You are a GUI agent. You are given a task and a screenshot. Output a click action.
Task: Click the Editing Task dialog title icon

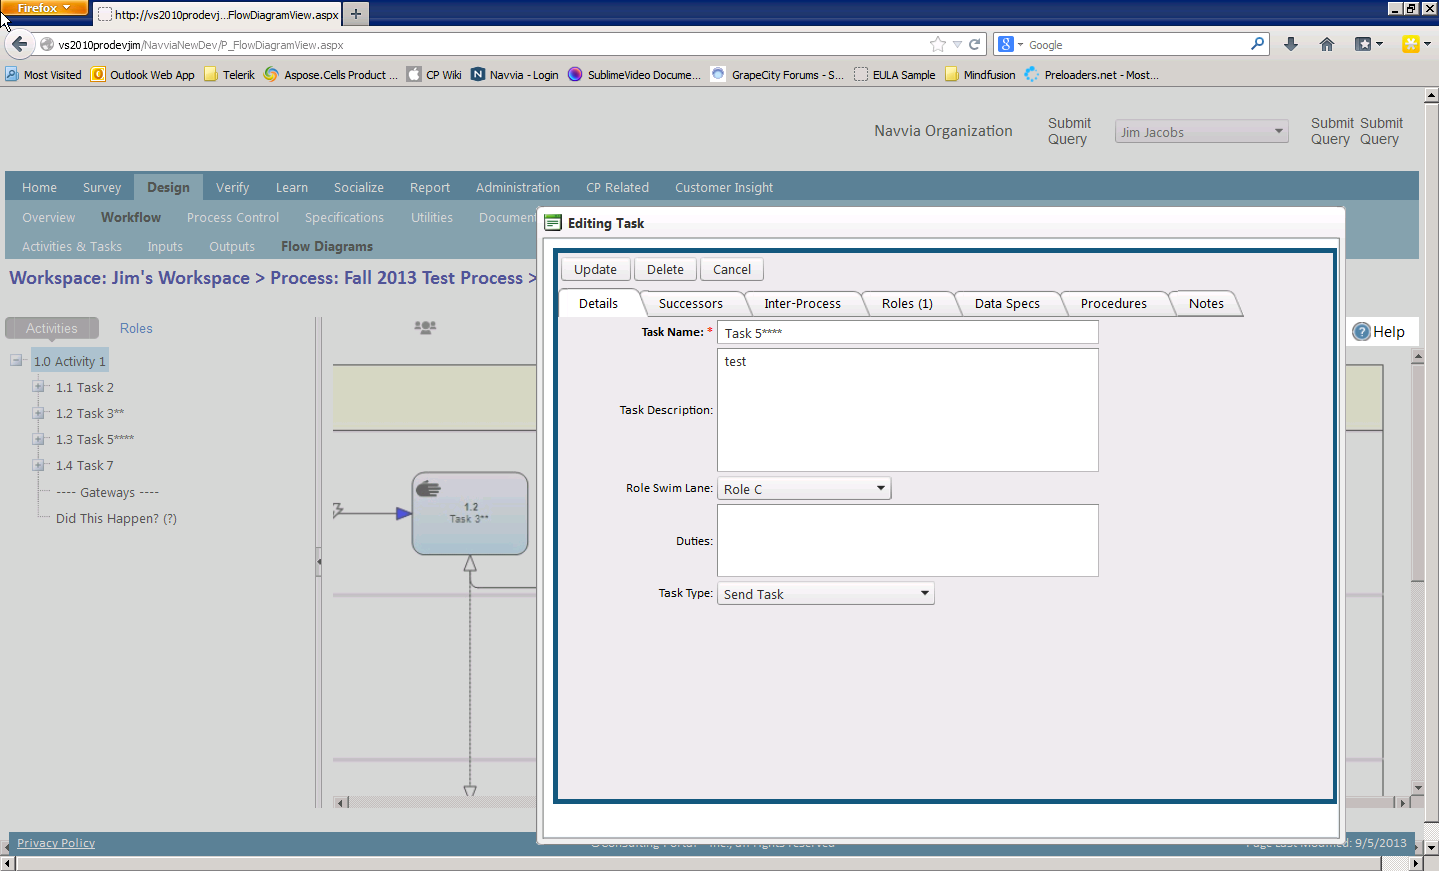(553, 223)
